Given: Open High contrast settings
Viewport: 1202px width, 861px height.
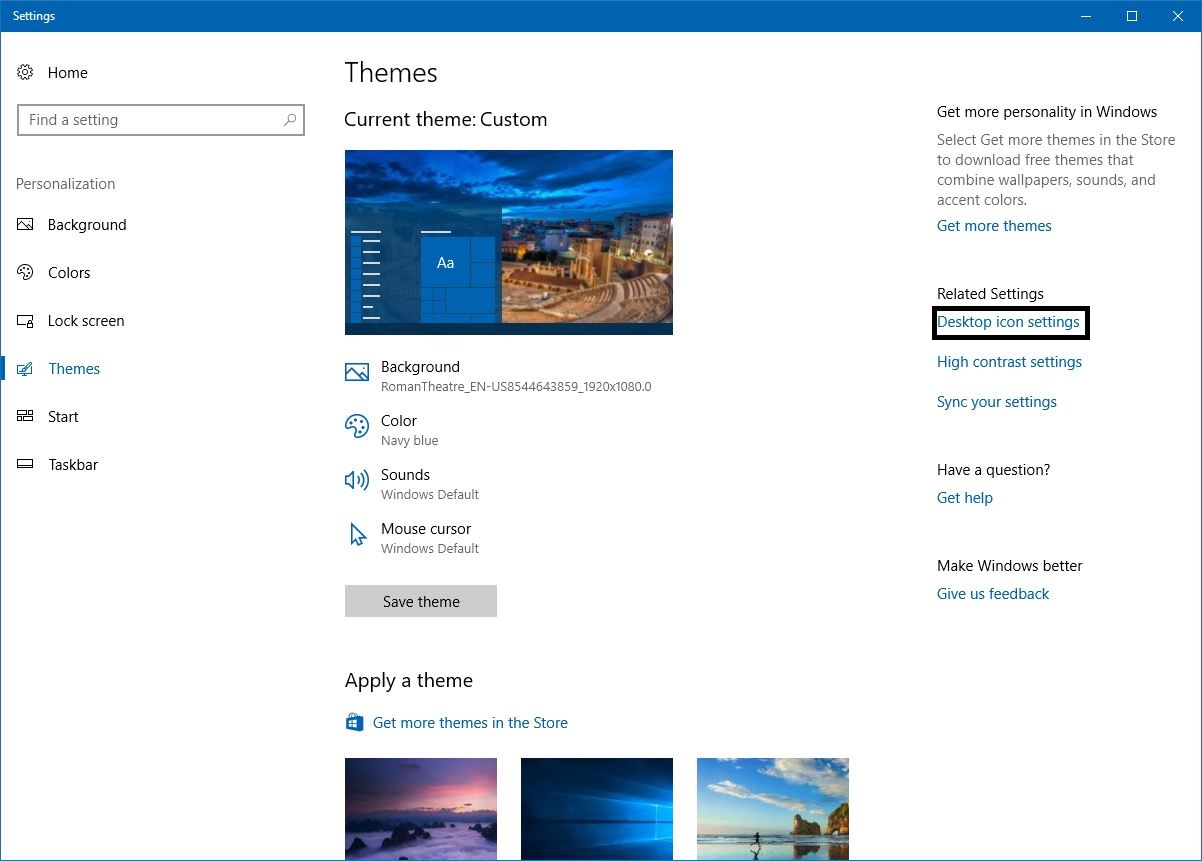Looking at the screenshot, I should 1009,361.
